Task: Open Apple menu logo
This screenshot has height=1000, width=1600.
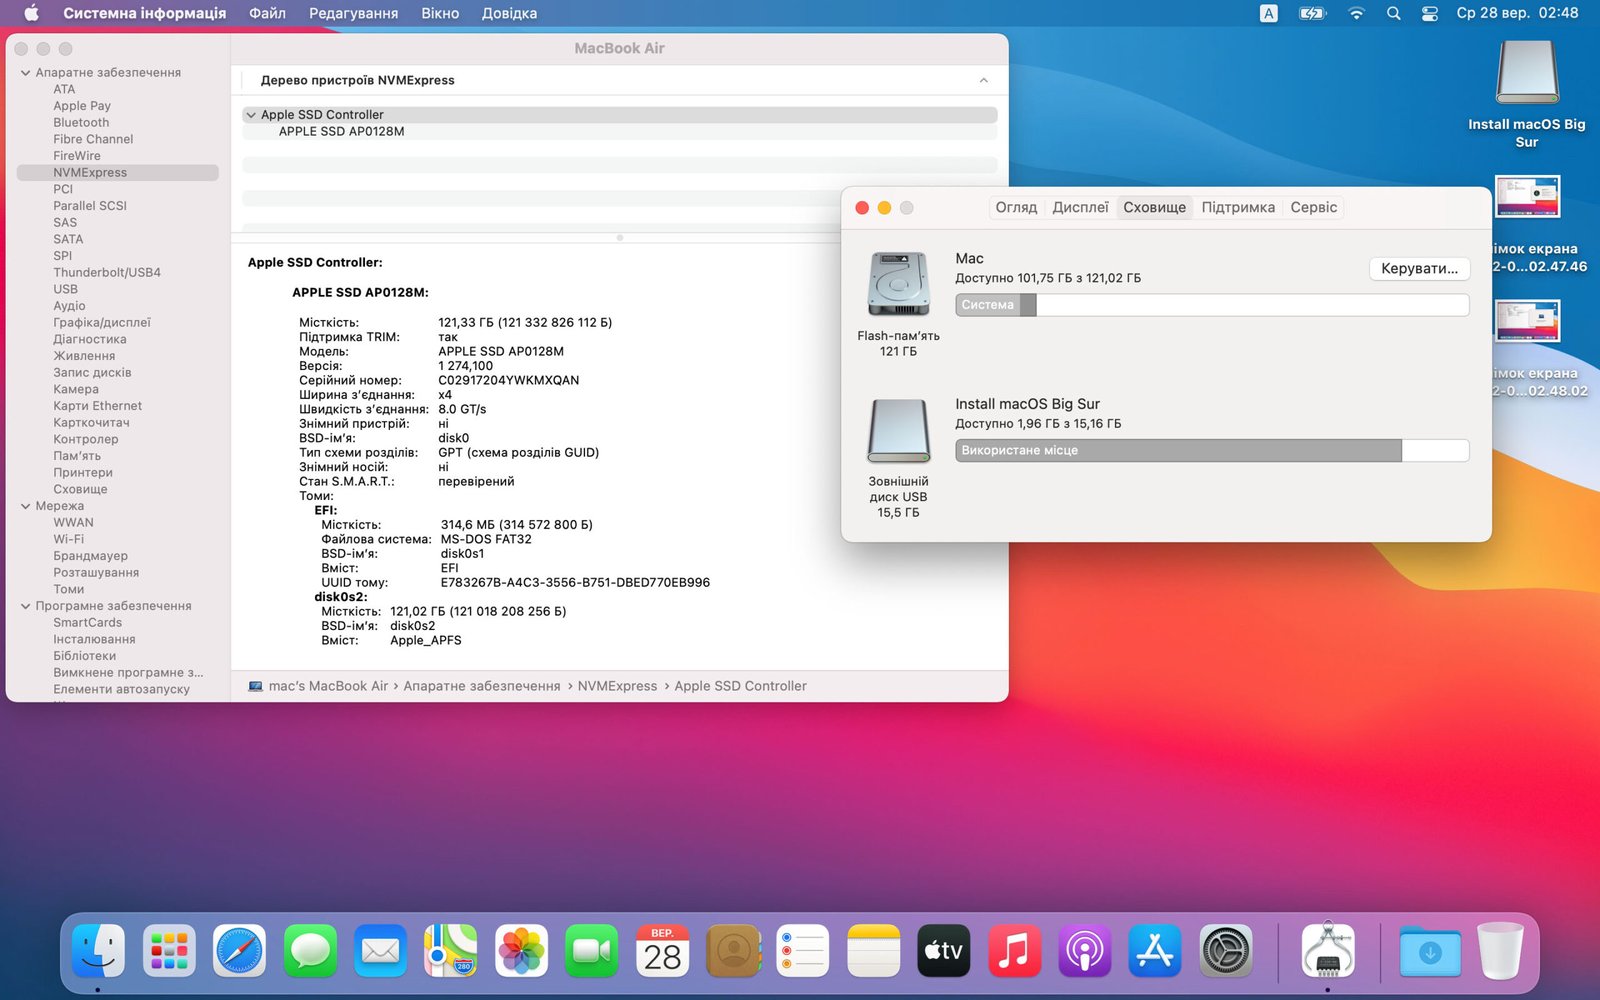Action: pos(31,13)
